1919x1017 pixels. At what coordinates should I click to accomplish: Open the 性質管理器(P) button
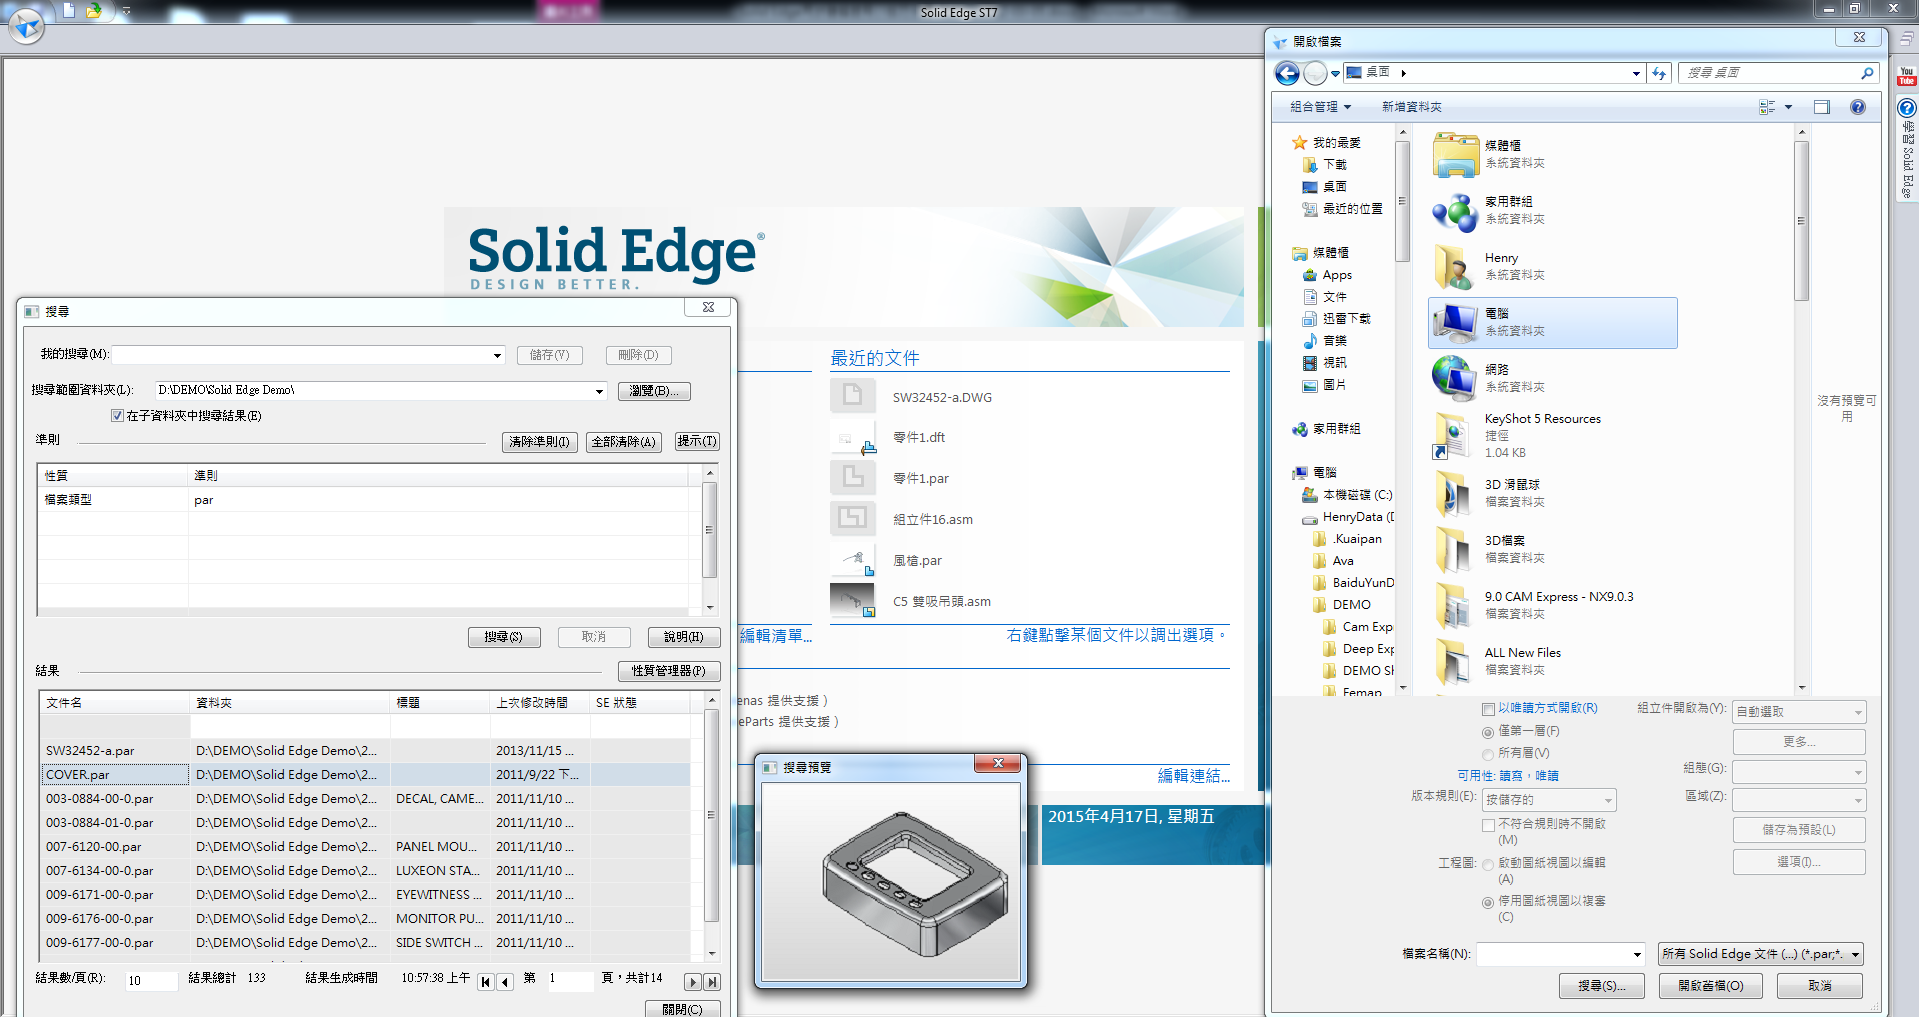[669, 671]
